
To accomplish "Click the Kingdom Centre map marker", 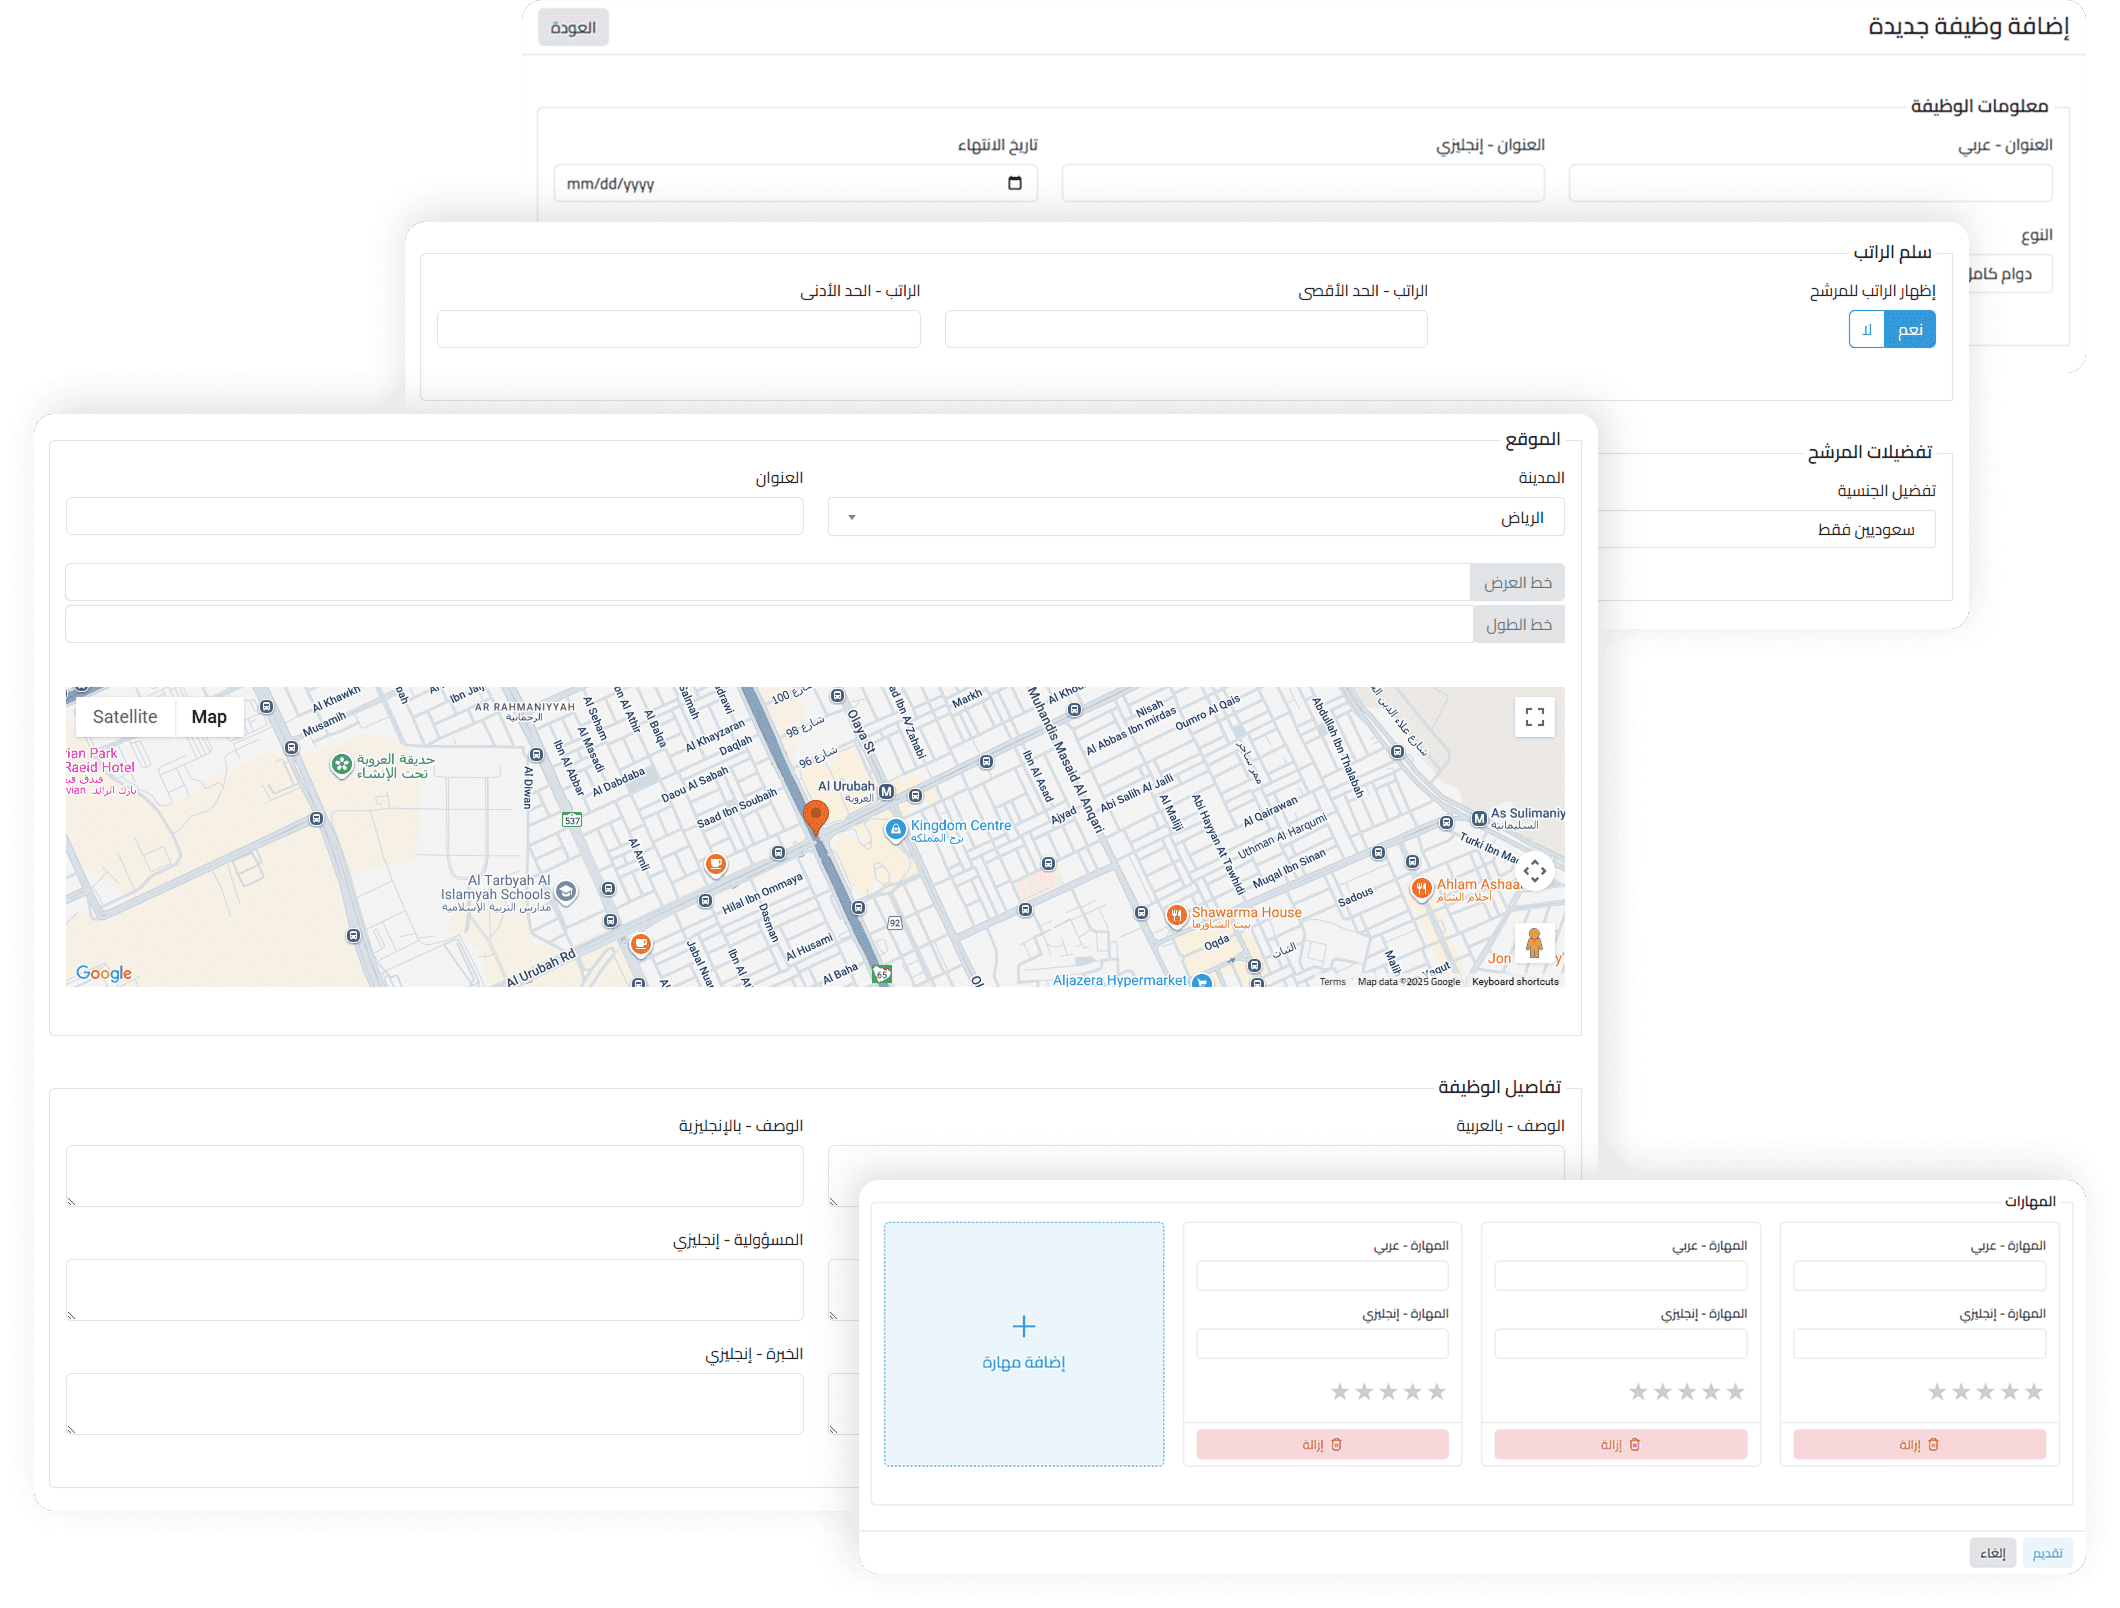I will pos(896,829).
